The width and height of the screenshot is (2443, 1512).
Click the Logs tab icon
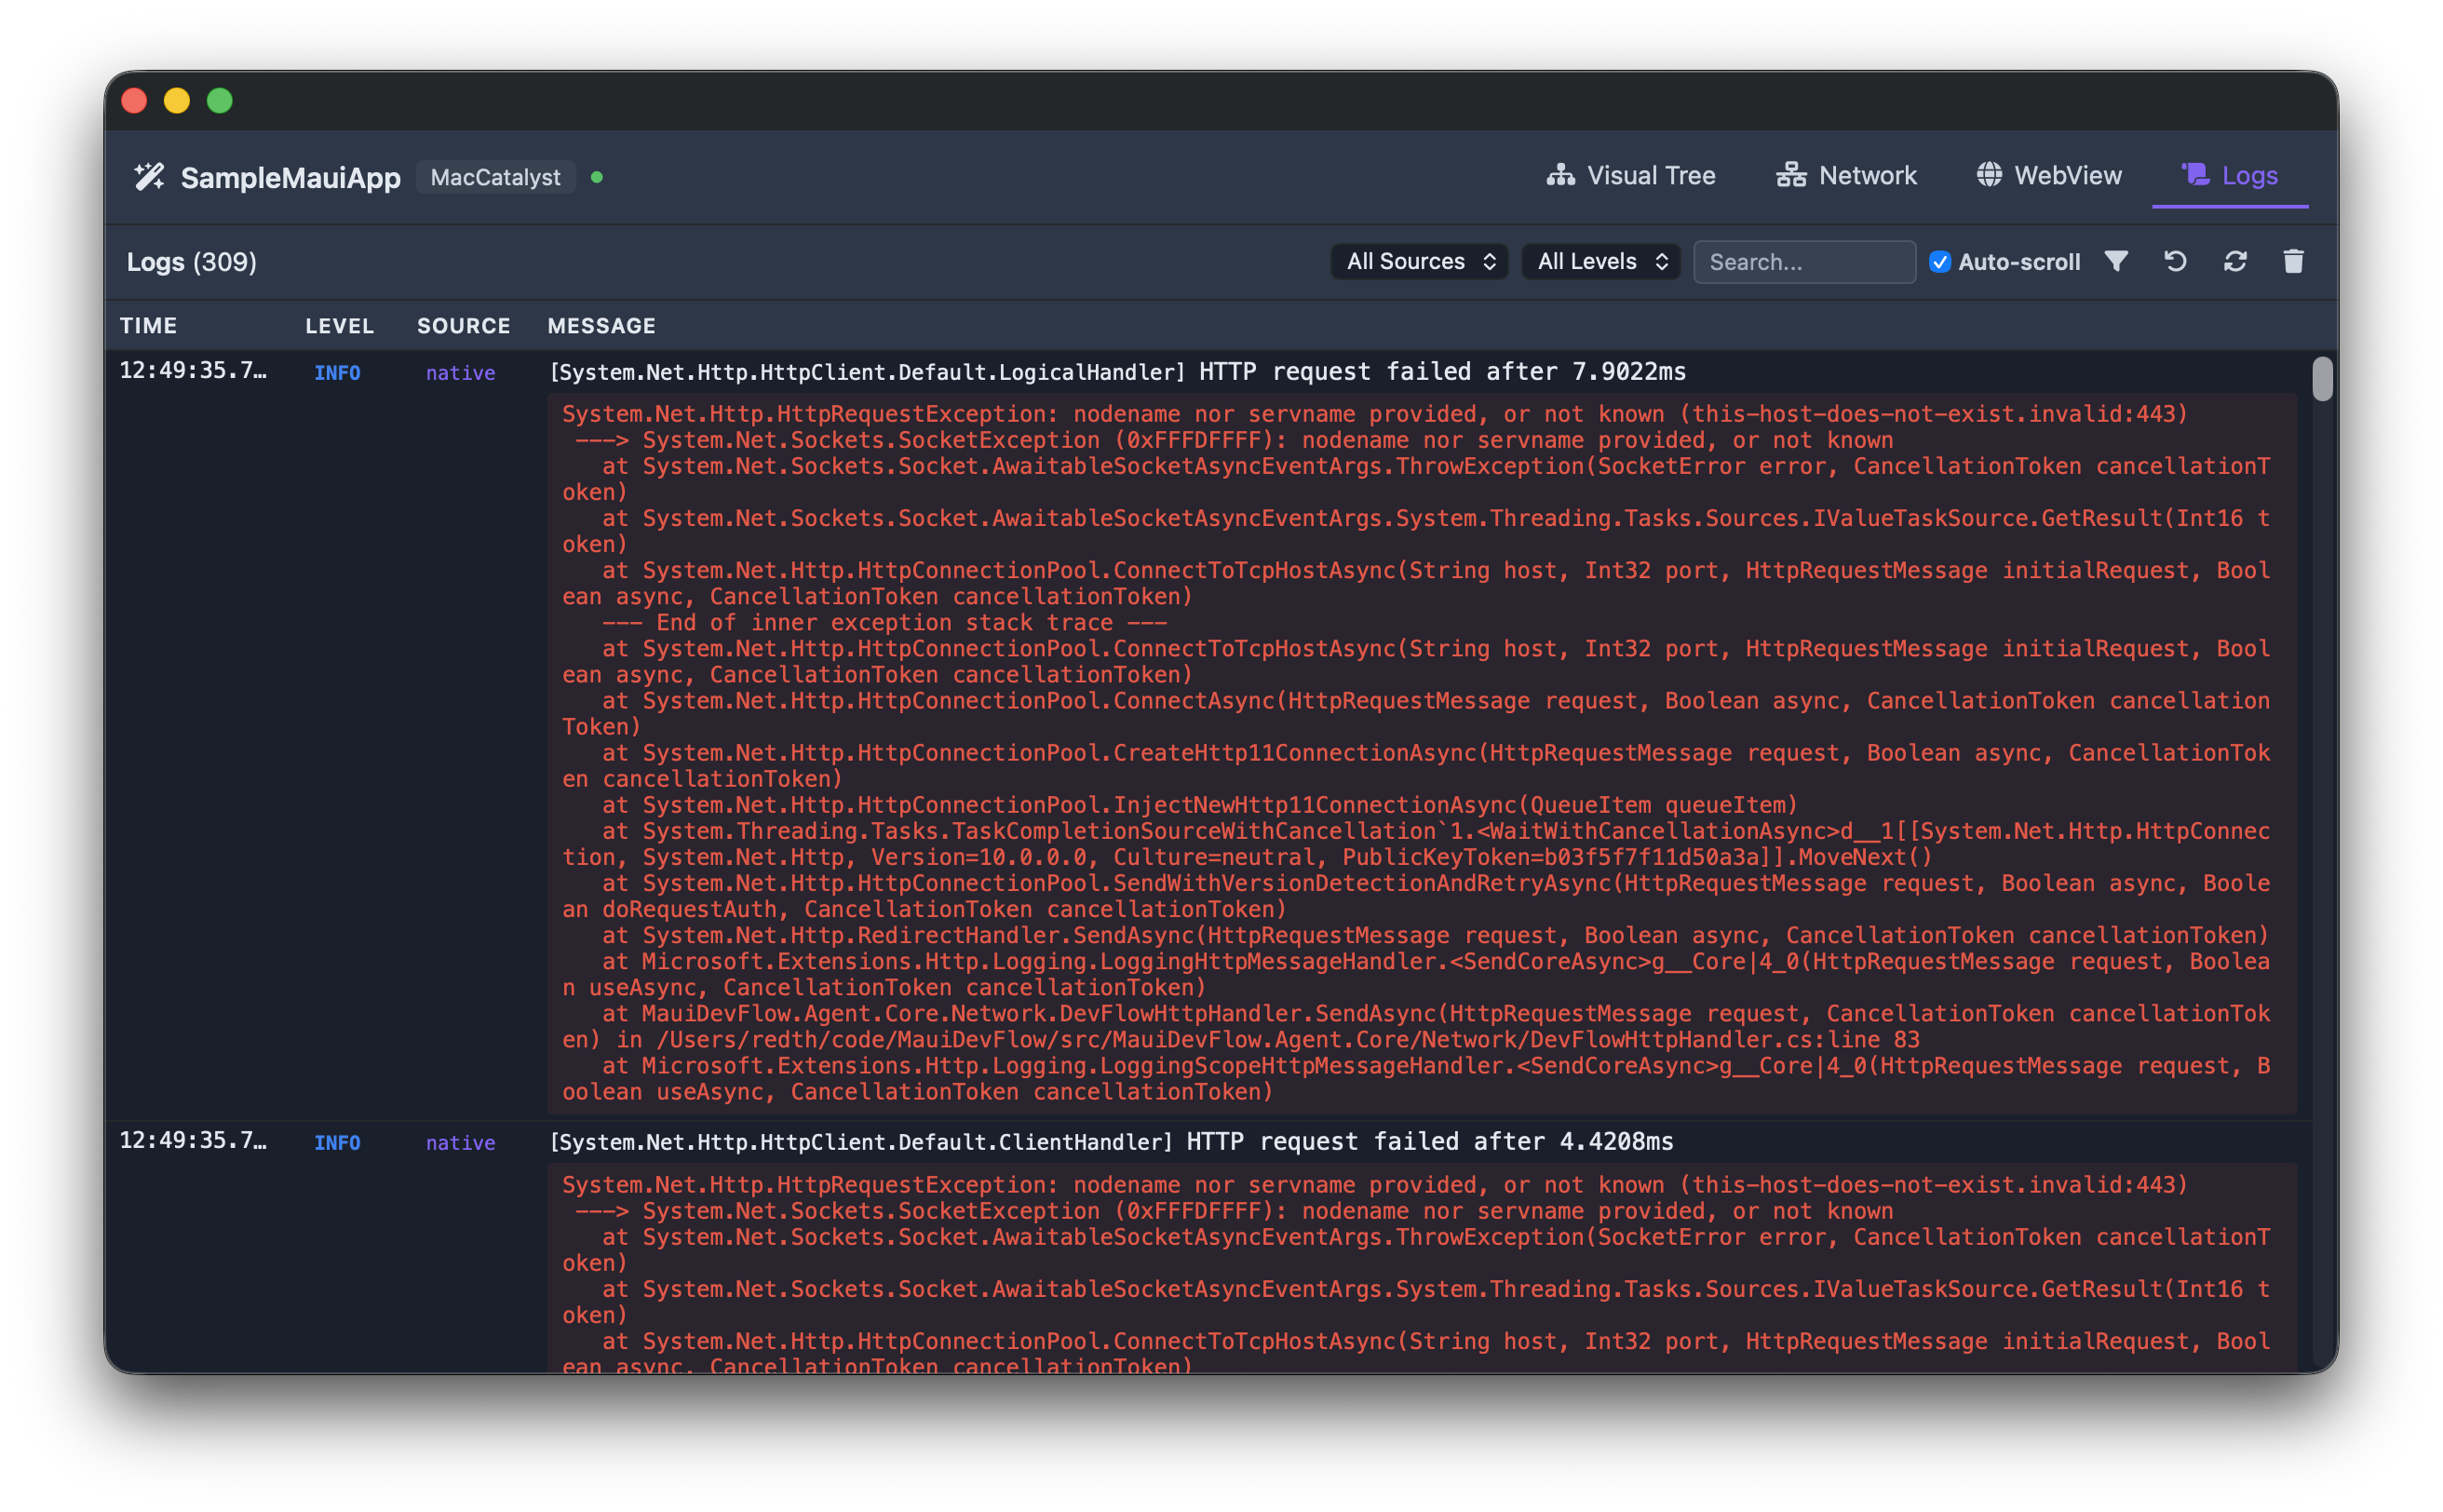click(x=2195, y=174)
